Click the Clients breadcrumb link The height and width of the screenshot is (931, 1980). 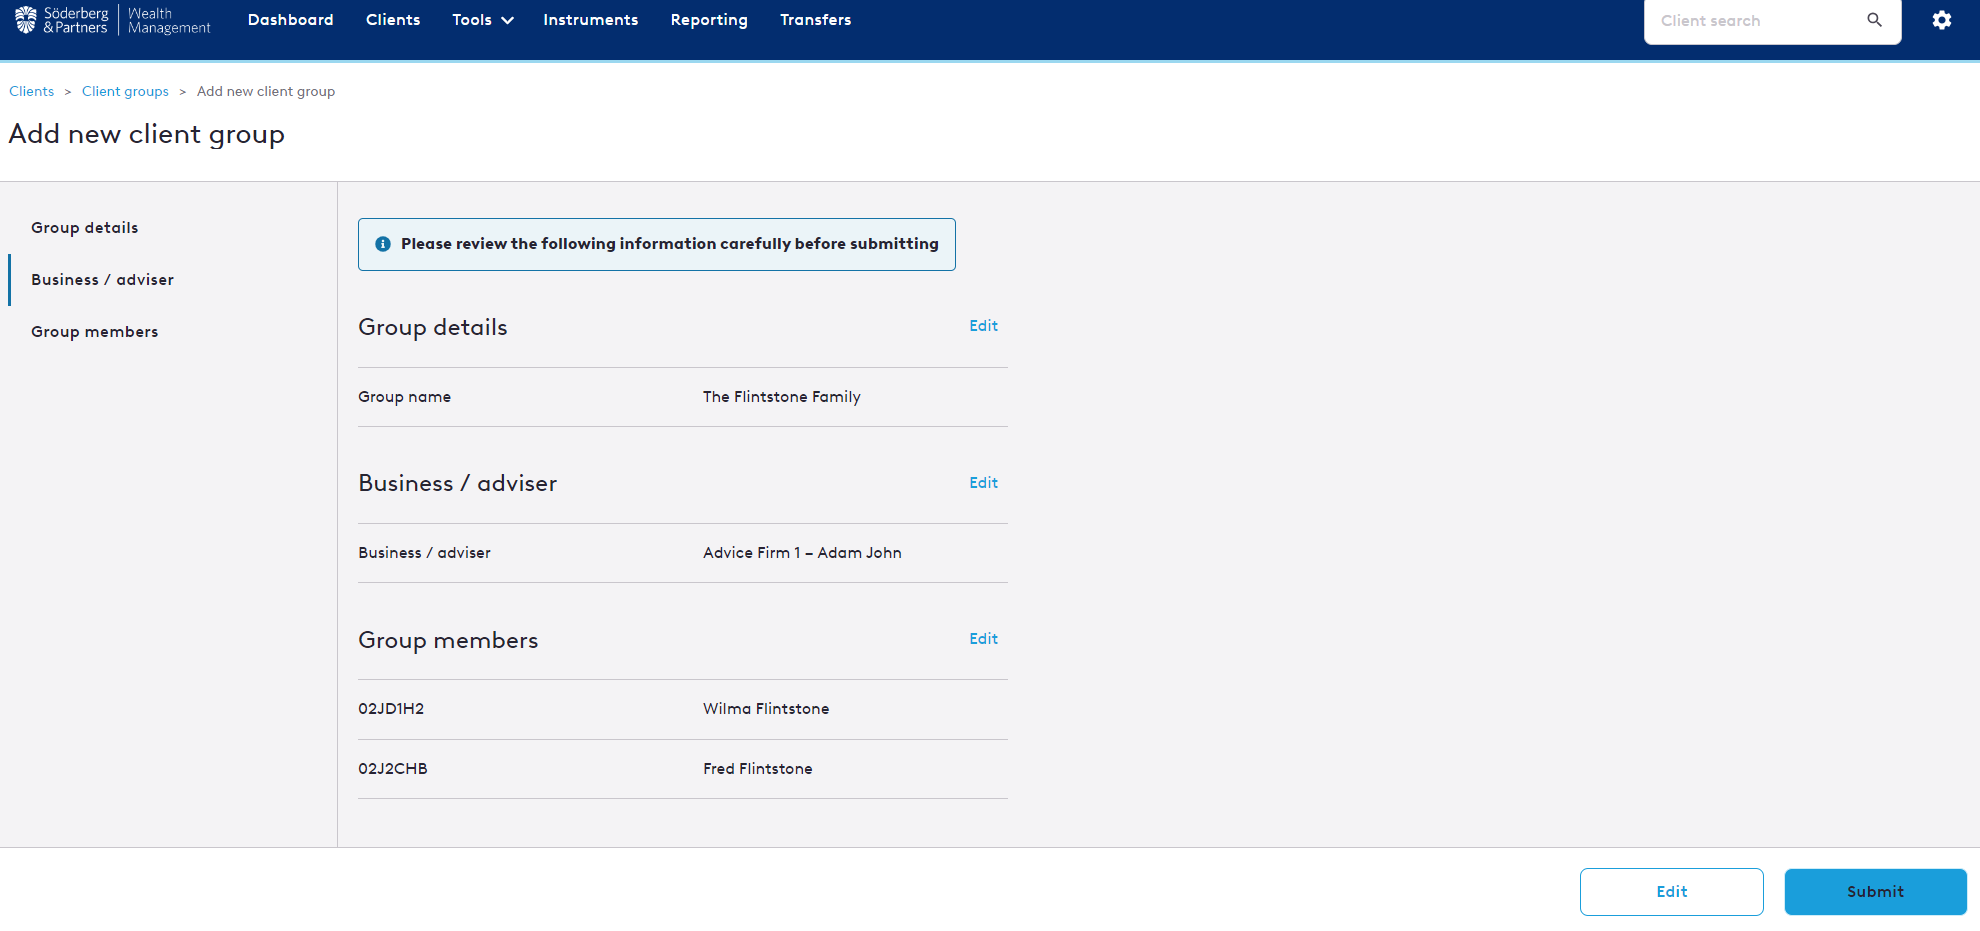[32, 91]
